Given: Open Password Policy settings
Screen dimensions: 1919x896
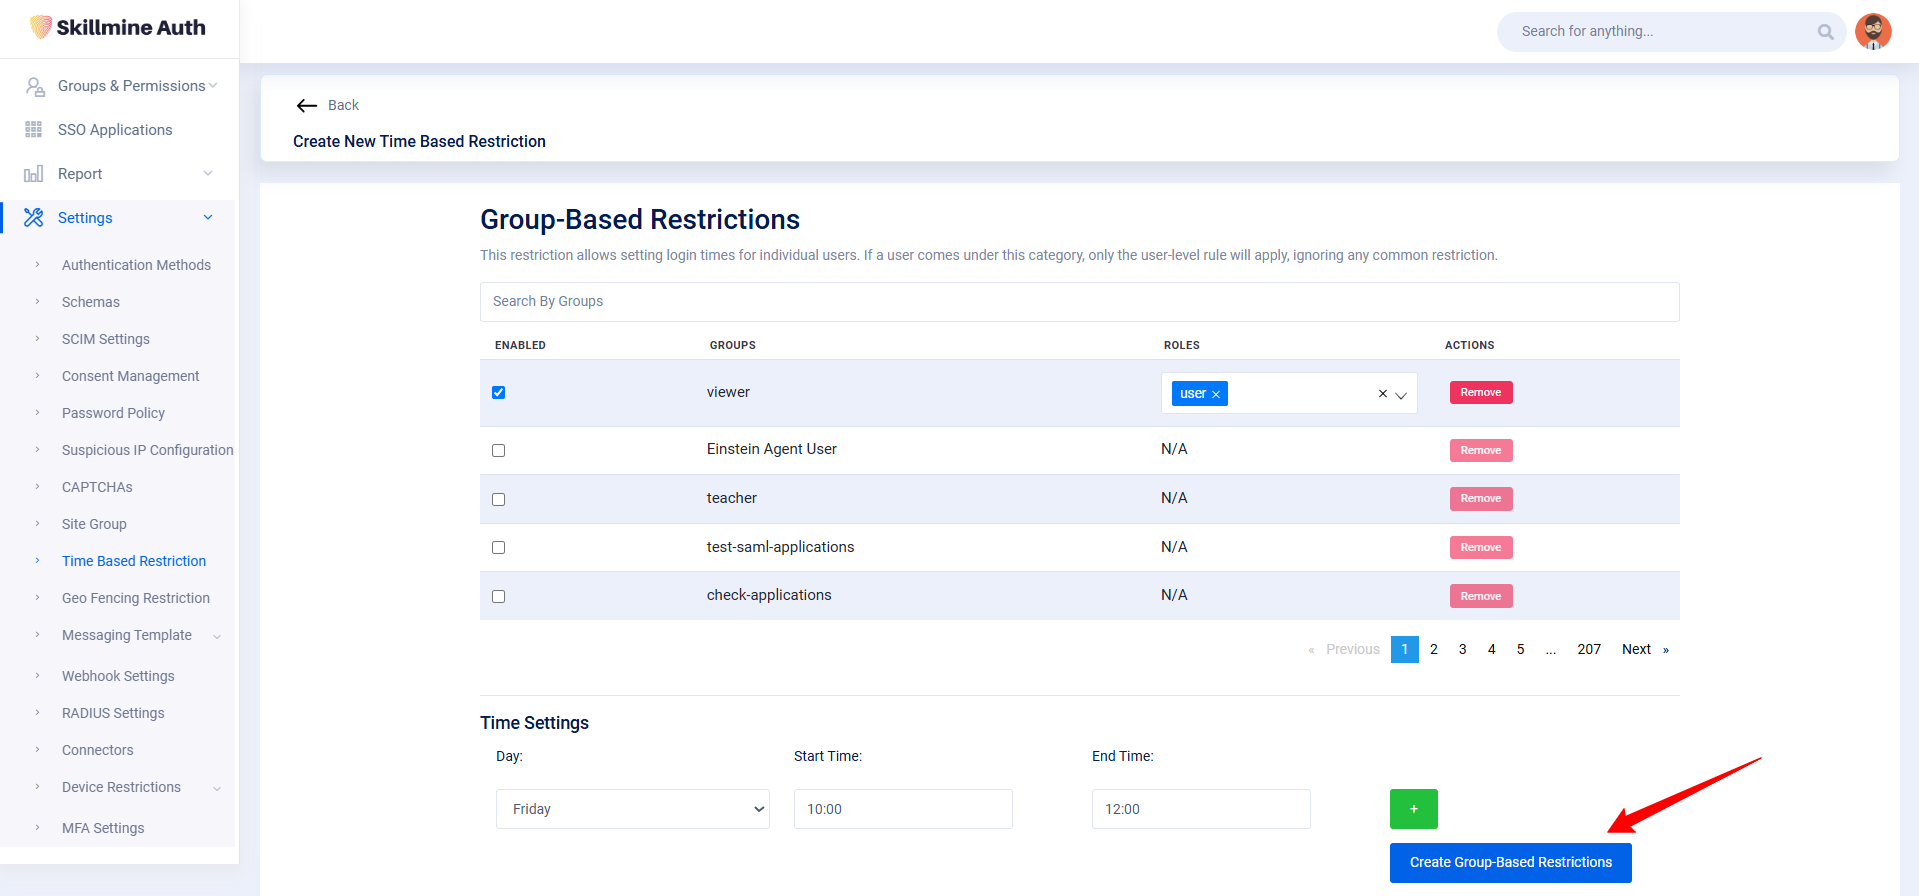Looking at the screenshot, I should click(113, 413).
